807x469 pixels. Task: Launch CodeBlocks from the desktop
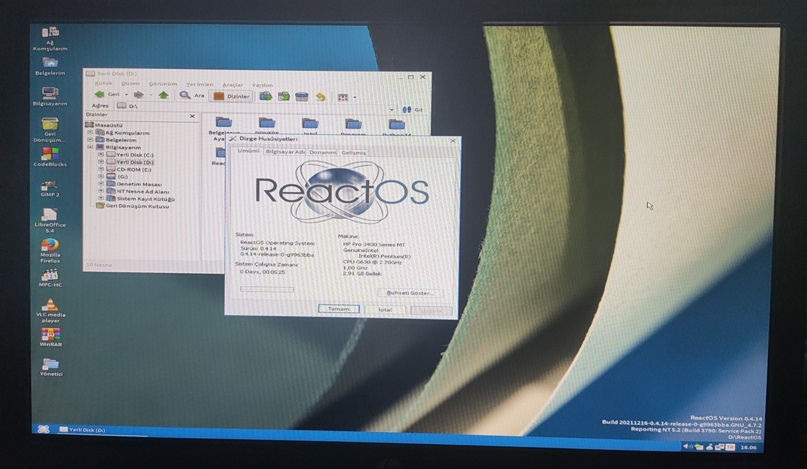coord(50,157)
